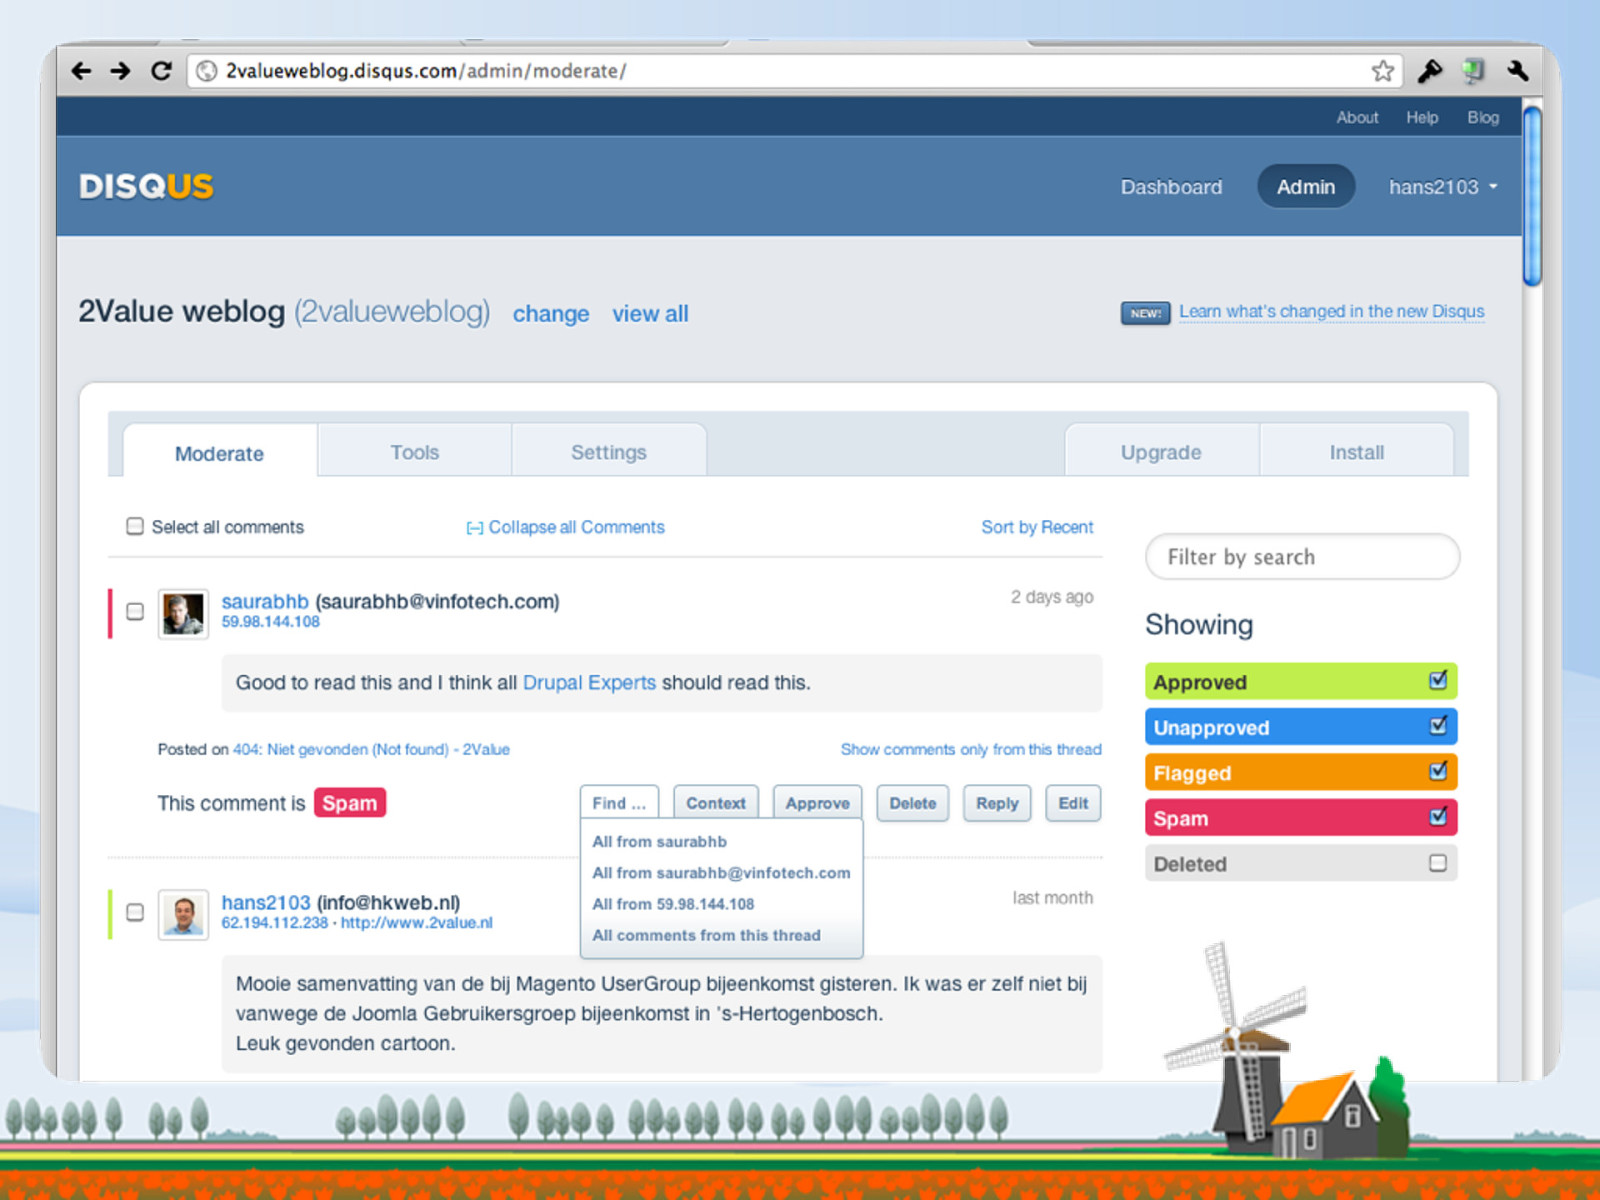Open the Drupal Experts link

[589, 682]
